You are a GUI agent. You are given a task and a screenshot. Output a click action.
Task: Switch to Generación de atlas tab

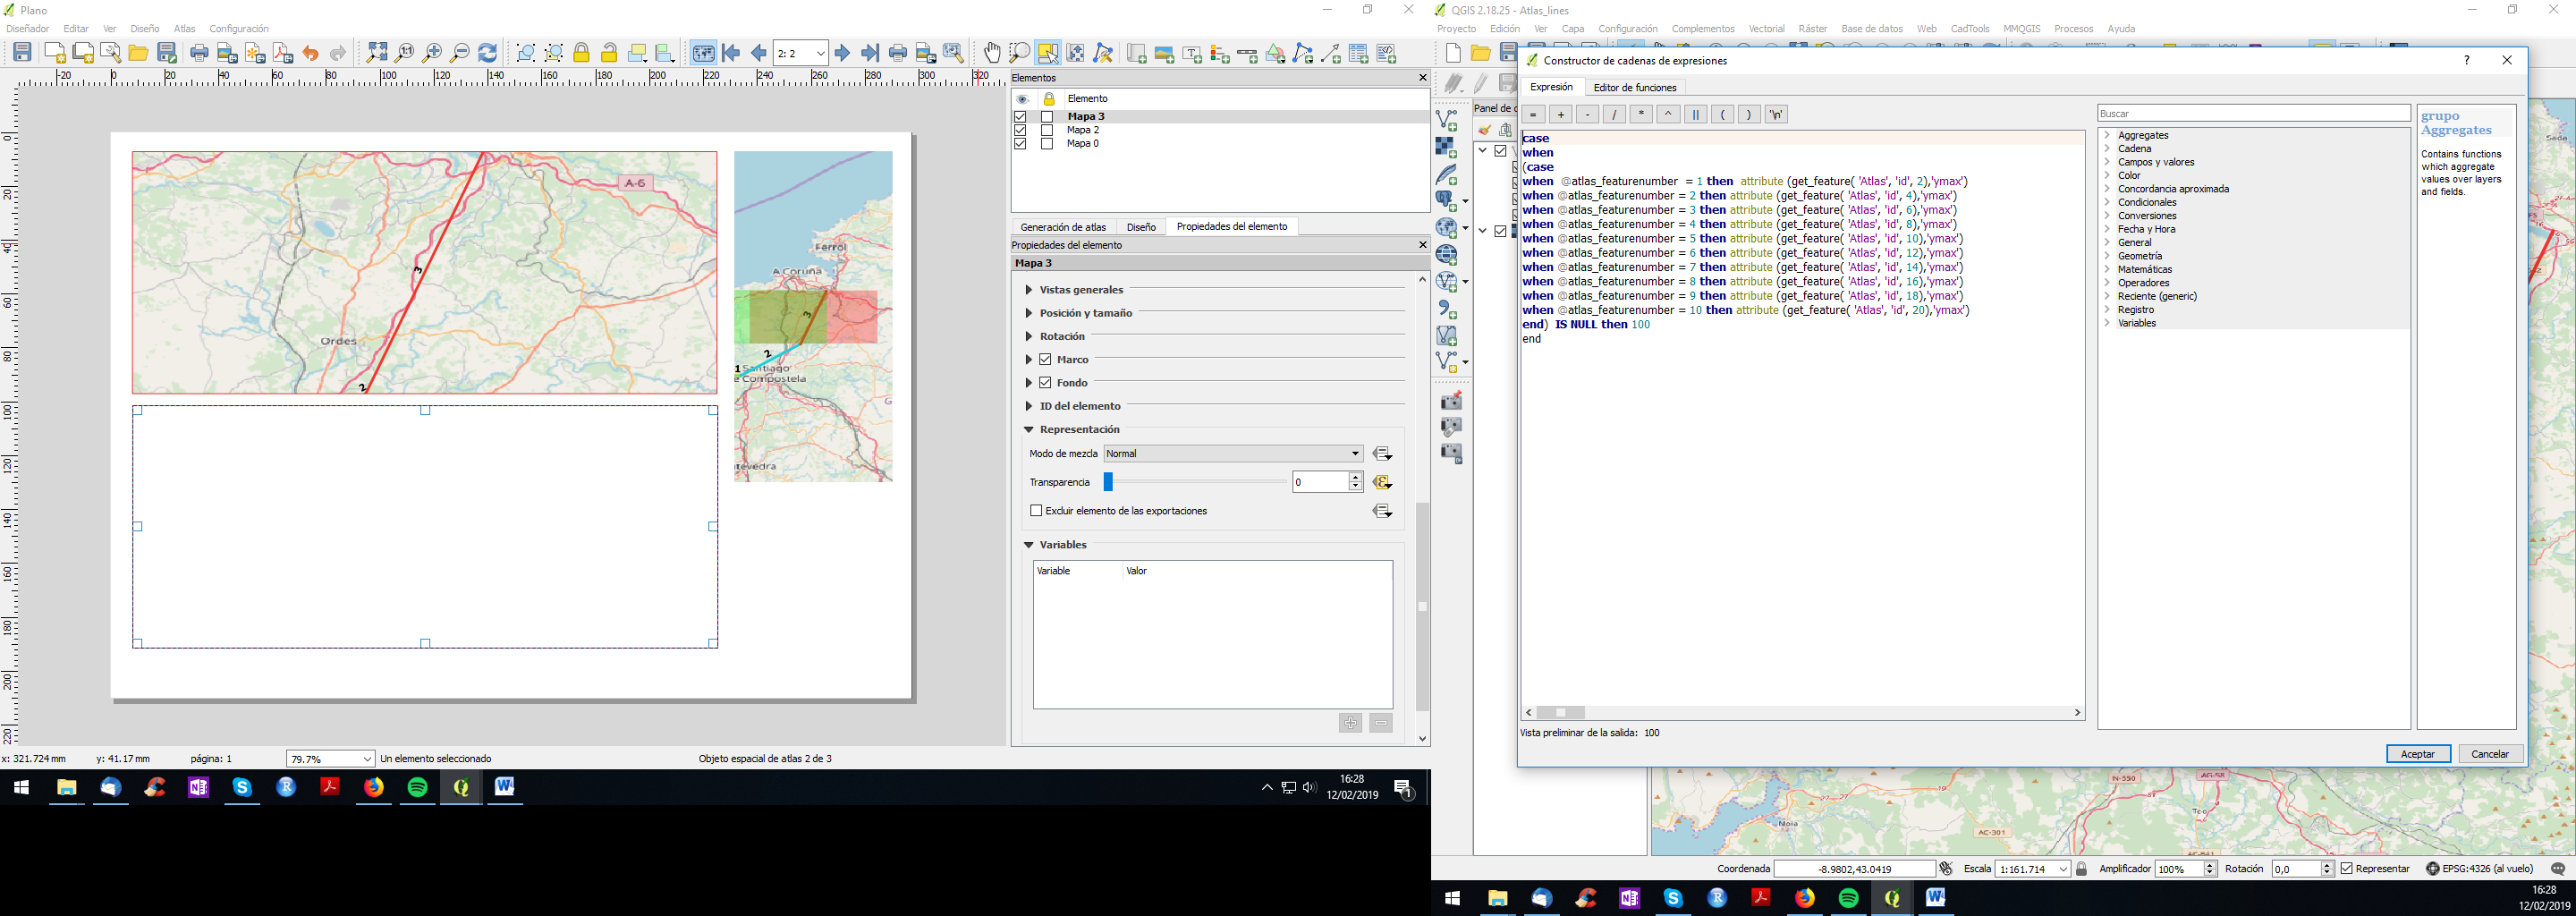coord(1062,227)
